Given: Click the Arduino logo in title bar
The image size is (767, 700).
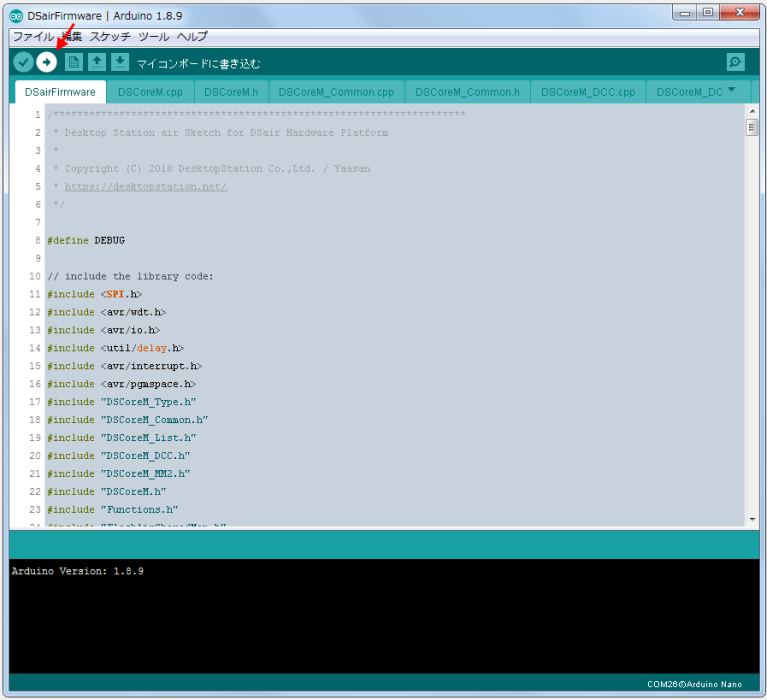Looking at the screenshot, I should [16, 16].
